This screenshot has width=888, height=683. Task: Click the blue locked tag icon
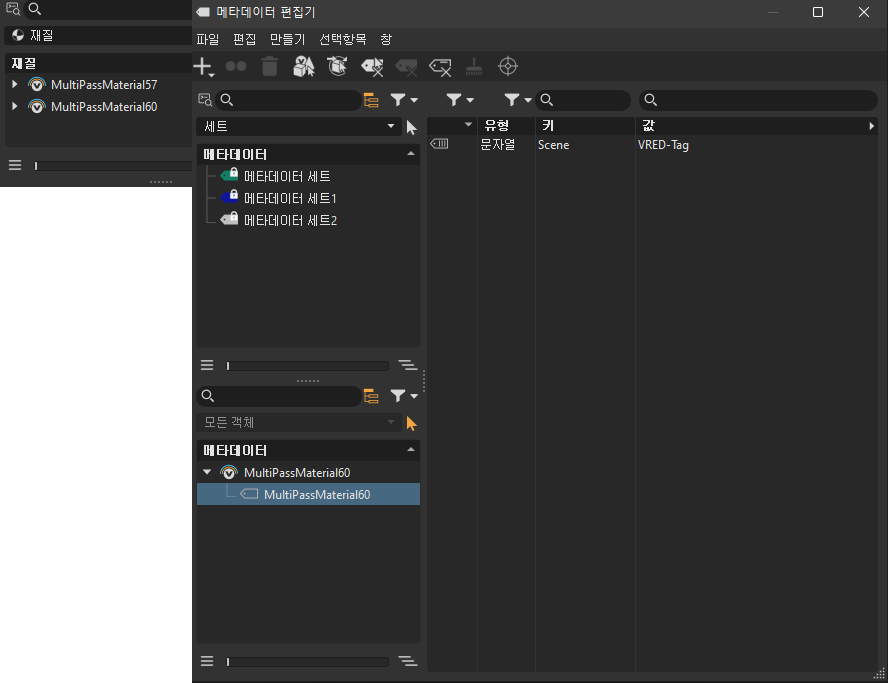tap(229, 197)
